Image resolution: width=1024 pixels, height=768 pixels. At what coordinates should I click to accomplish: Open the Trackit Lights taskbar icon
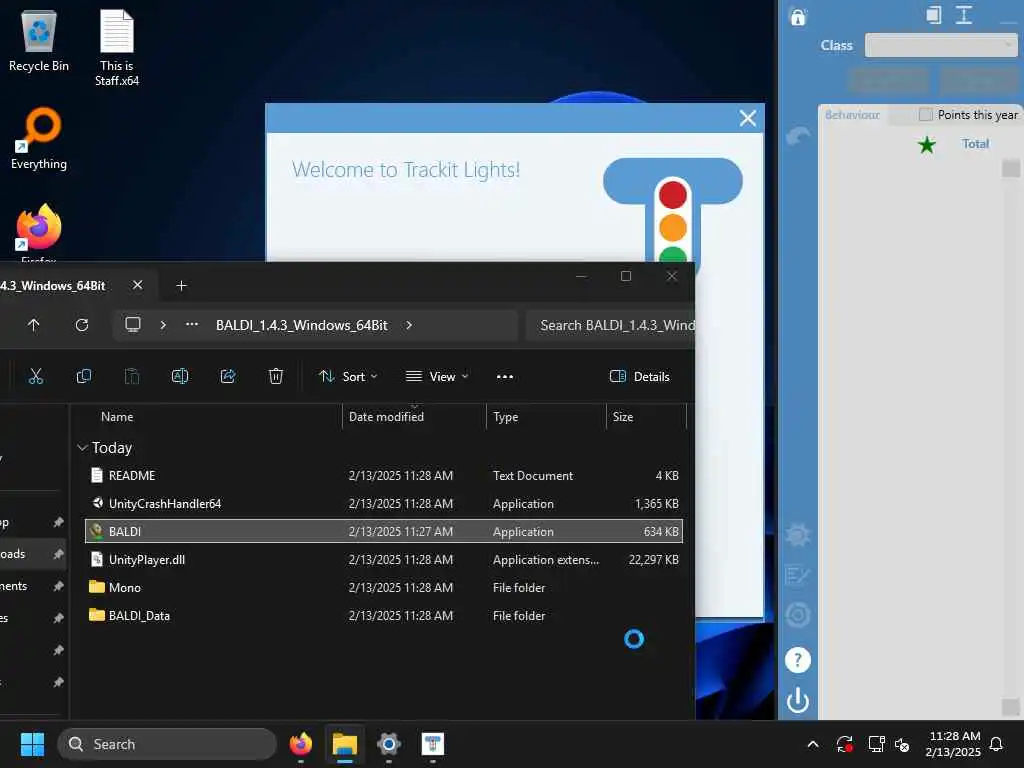[x=432, y=744]
